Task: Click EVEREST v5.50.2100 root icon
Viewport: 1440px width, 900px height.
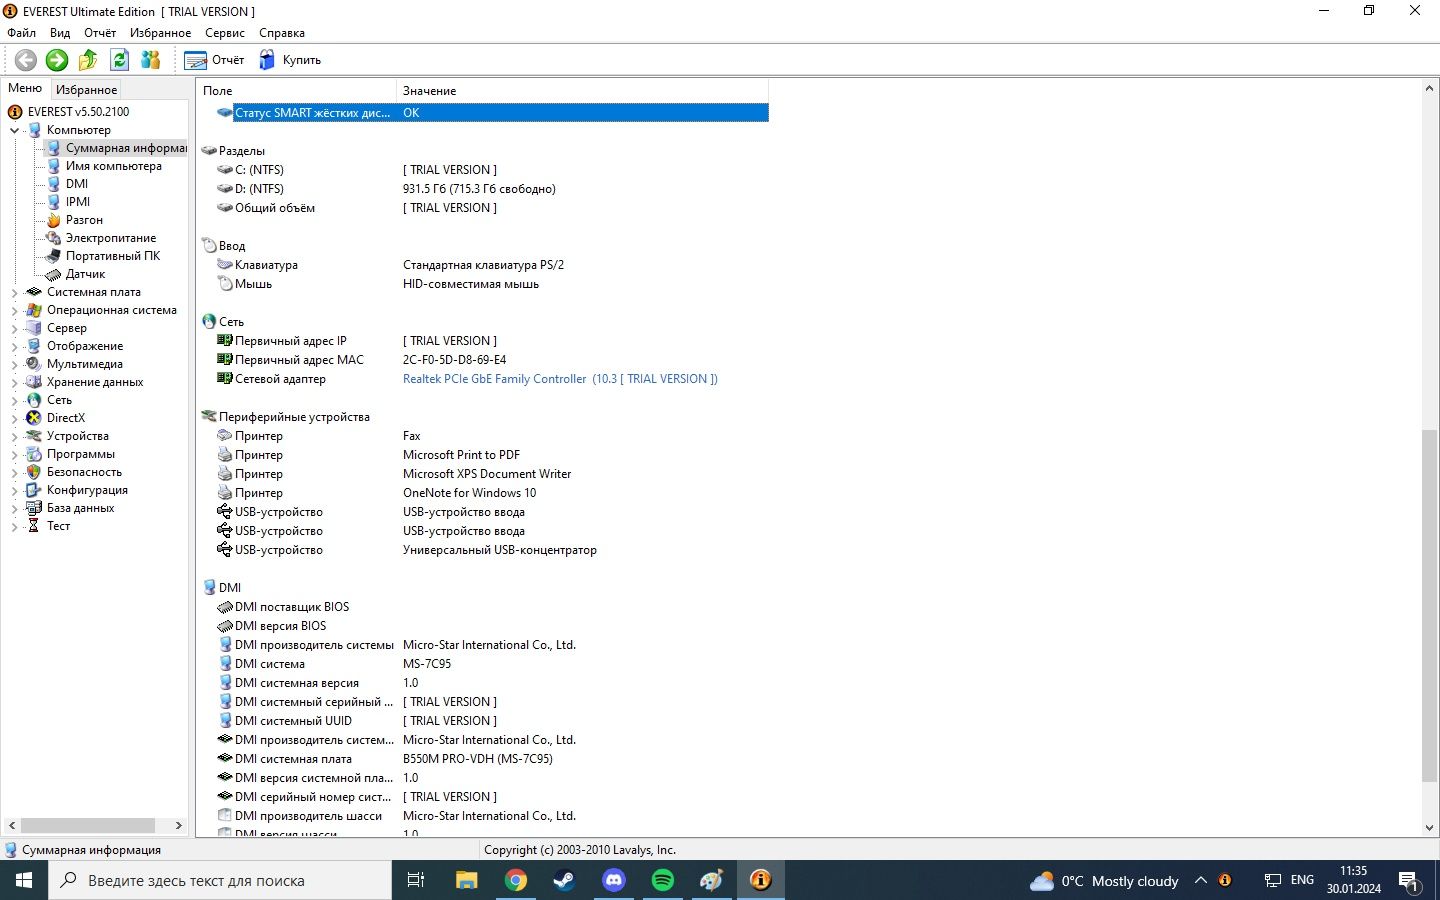Action: coord(15,112)
